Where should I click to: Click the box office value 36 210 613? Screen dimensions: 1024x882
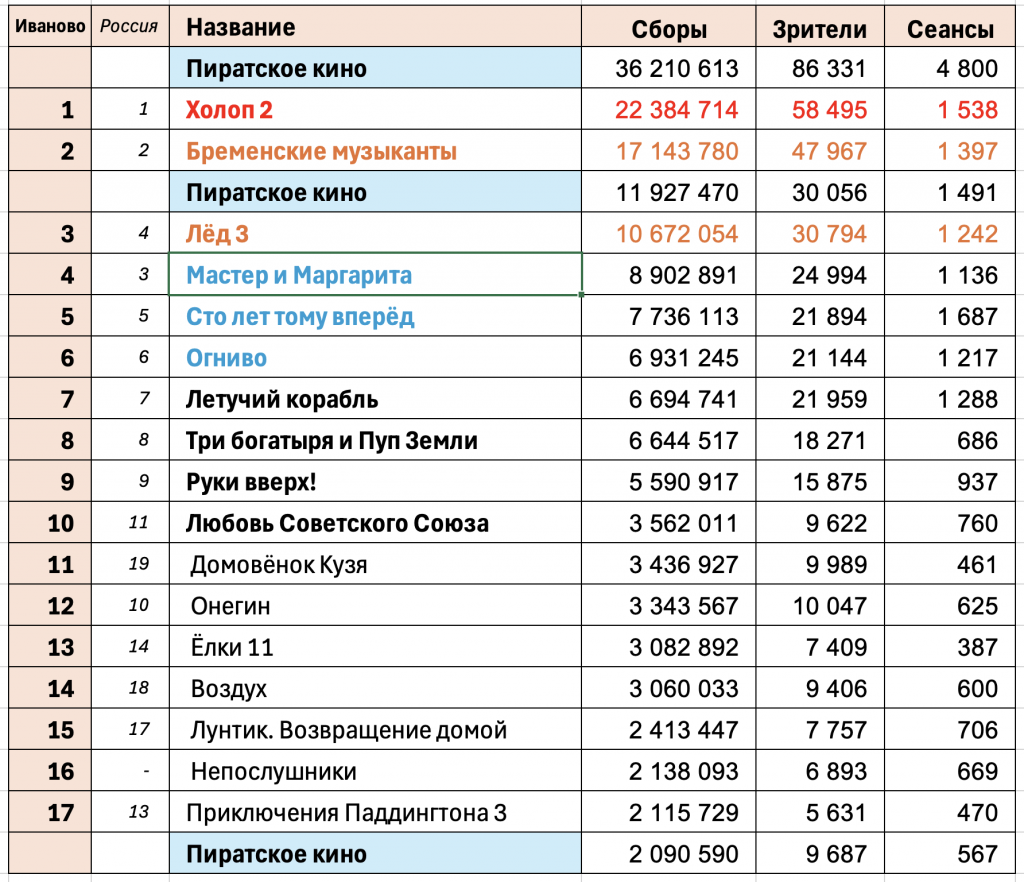point(677,69)
